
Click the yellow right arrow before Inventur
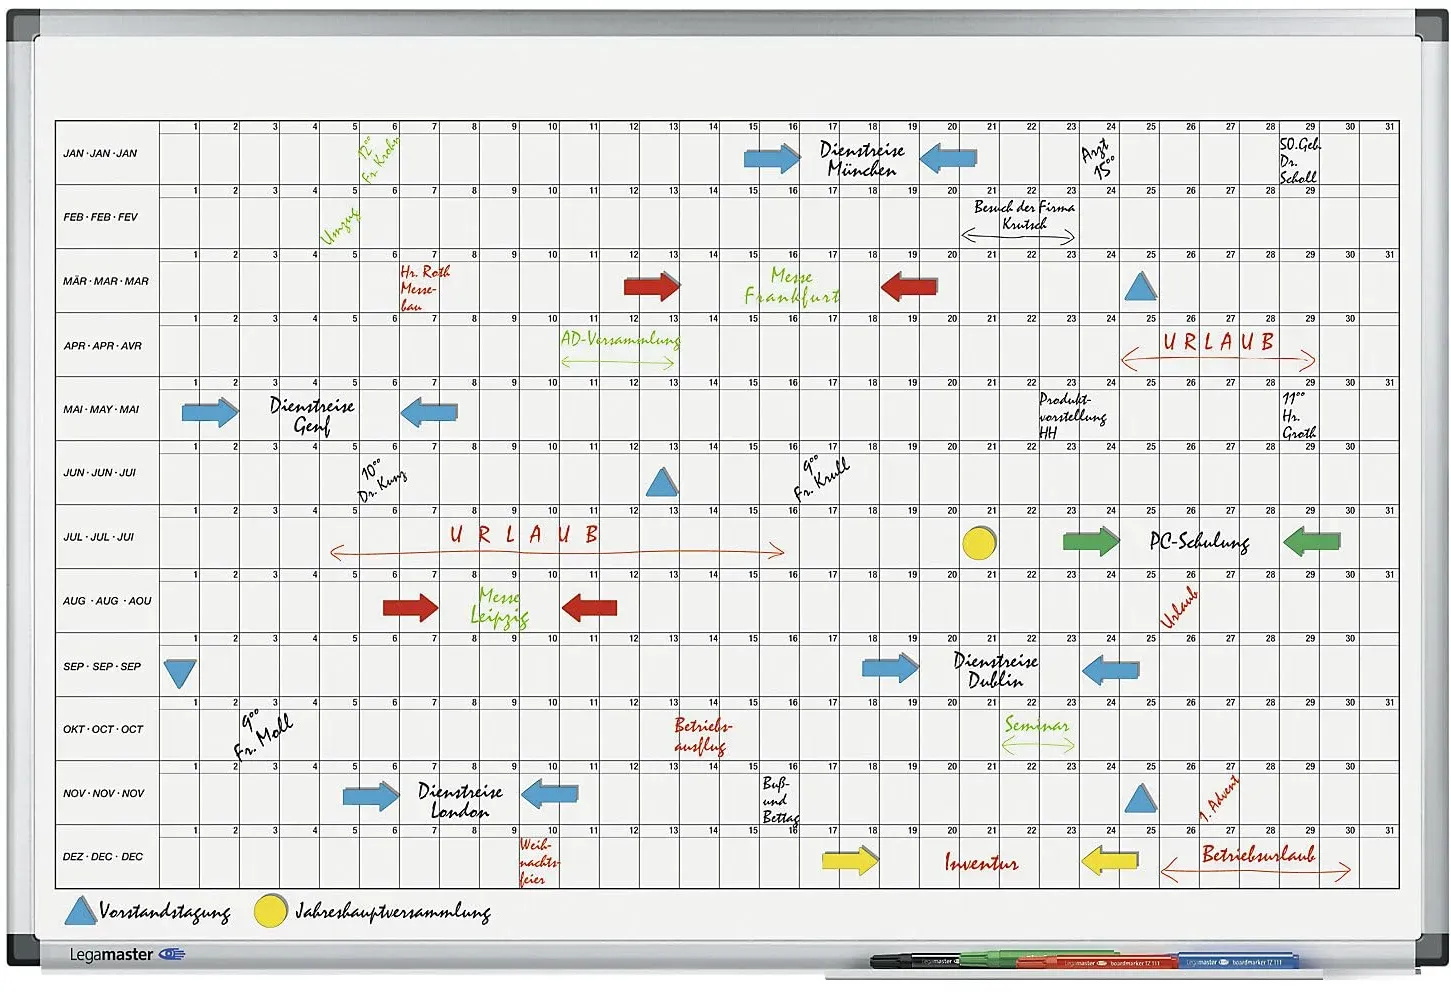850,860
